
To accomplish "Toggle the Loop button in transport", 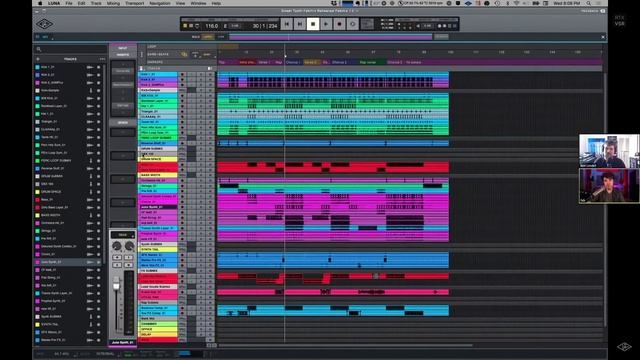I will pyautogui.click(x=353, y=24).
